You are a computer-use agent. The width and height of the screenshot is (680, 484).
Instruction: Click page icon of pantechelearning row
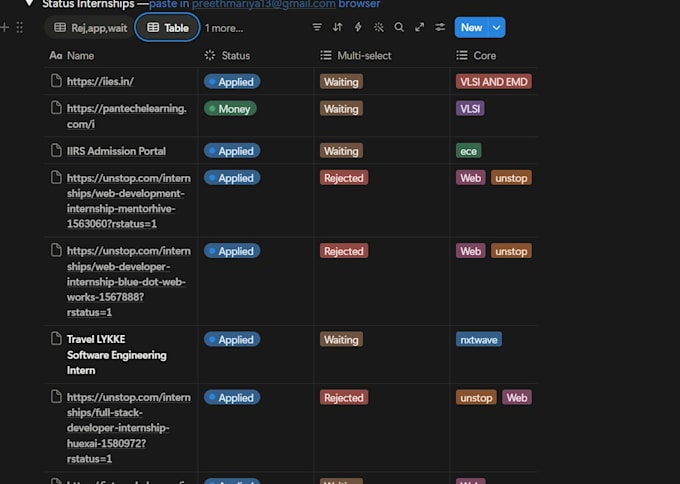pyautogui.click(x=56, y=108)
